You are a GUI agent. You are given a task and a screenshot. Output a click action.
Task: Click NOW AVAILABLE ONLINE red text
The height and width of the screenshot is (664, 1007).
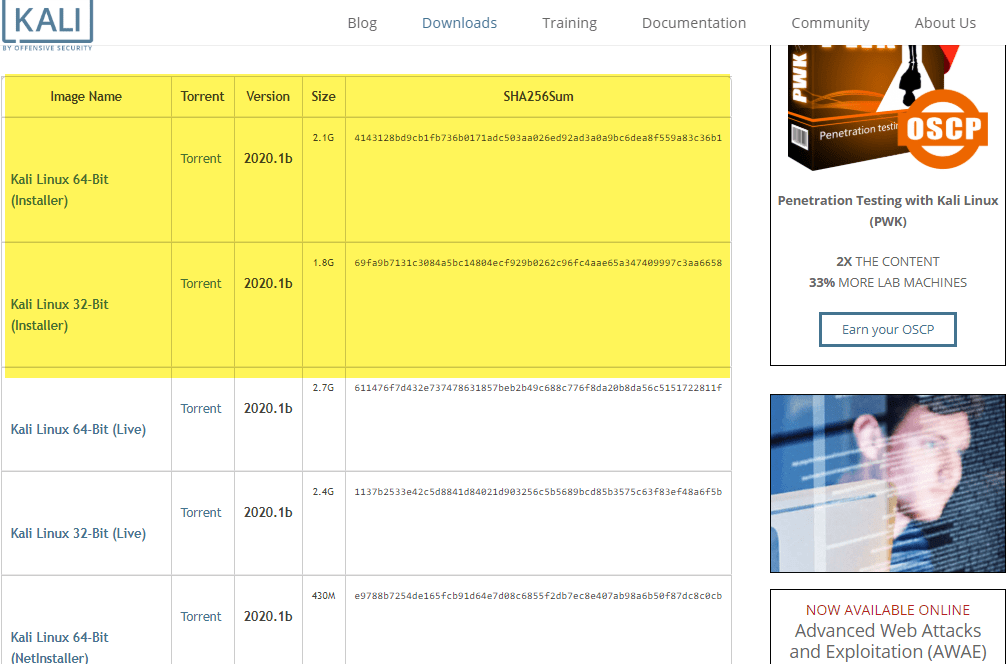(x=888, y=610)
